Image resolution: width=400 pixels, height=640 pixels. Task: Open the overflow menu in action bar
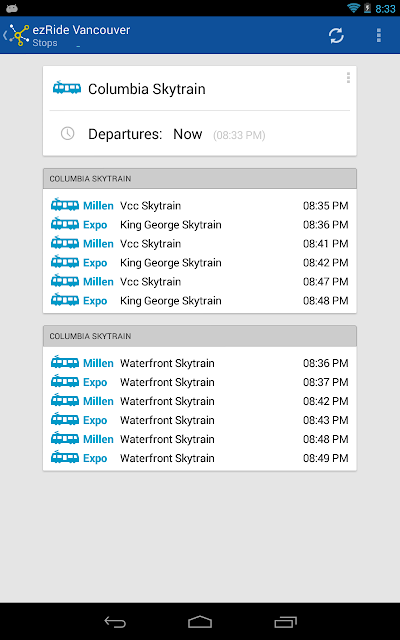pos(379,36)
